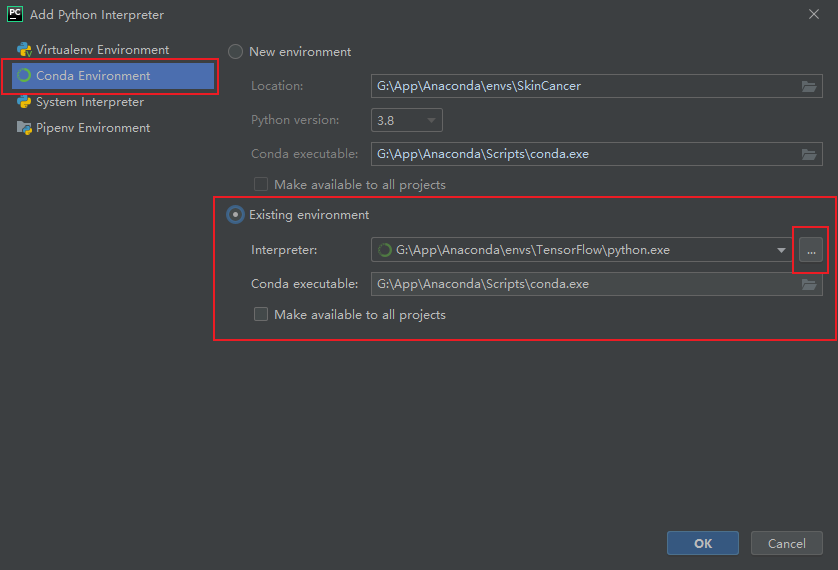The height and width of the screenshot is (570, 838).
Task: Select the Existing environment radio button
Action: 236,215
